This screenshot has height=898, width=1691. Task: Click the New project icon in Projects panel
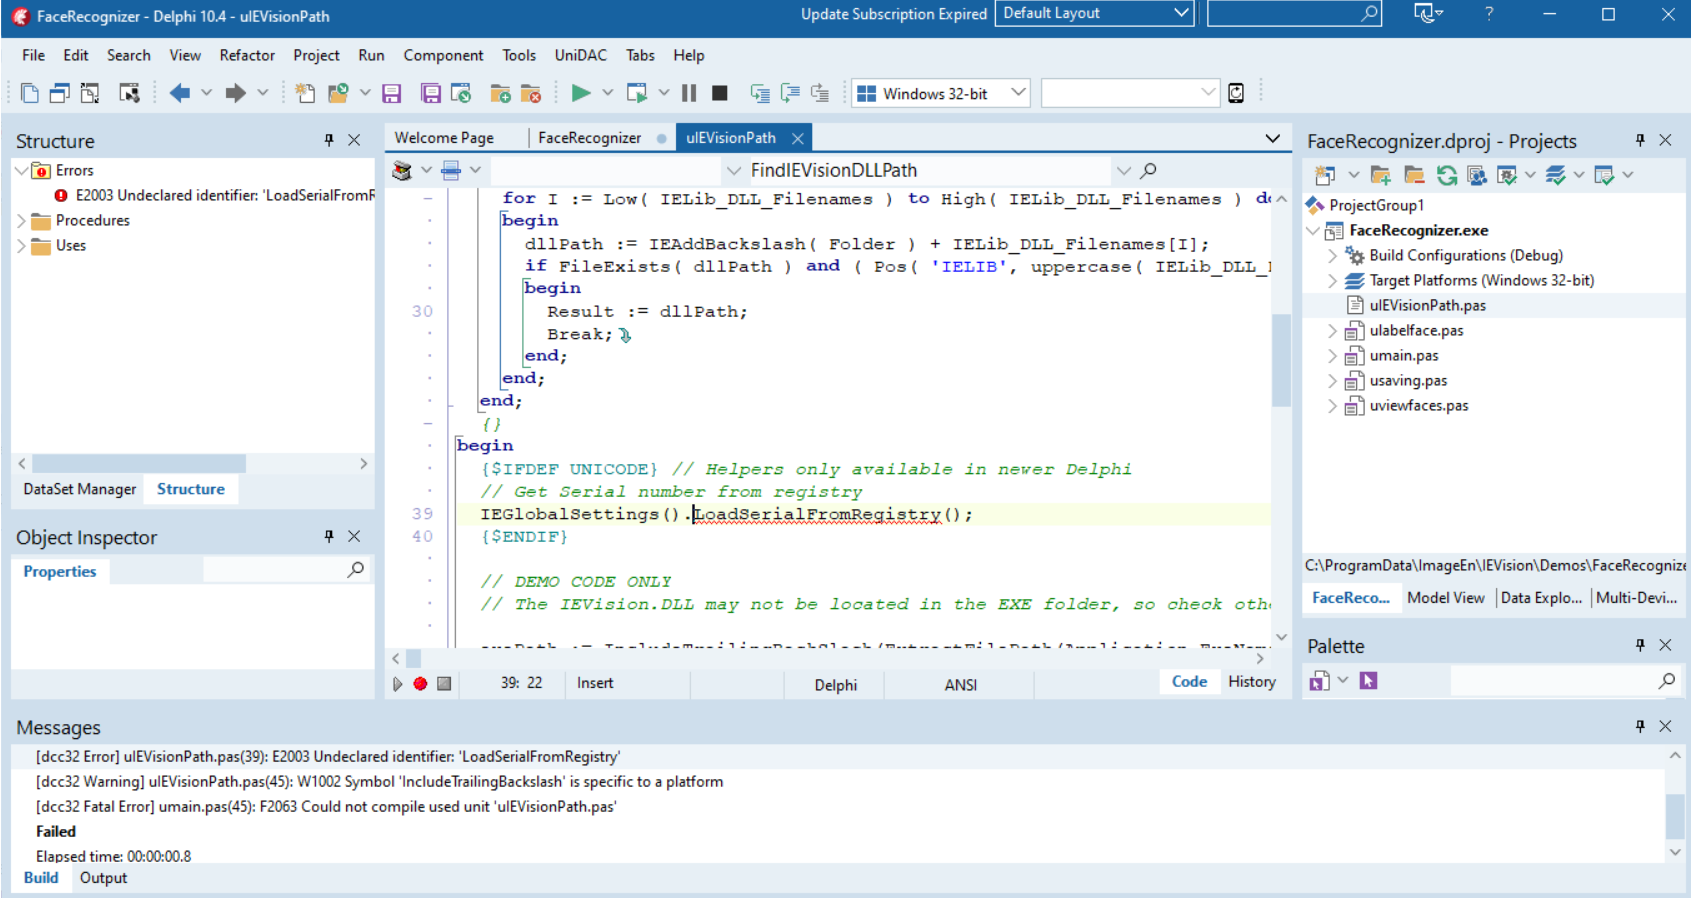tap(1325, 175)
